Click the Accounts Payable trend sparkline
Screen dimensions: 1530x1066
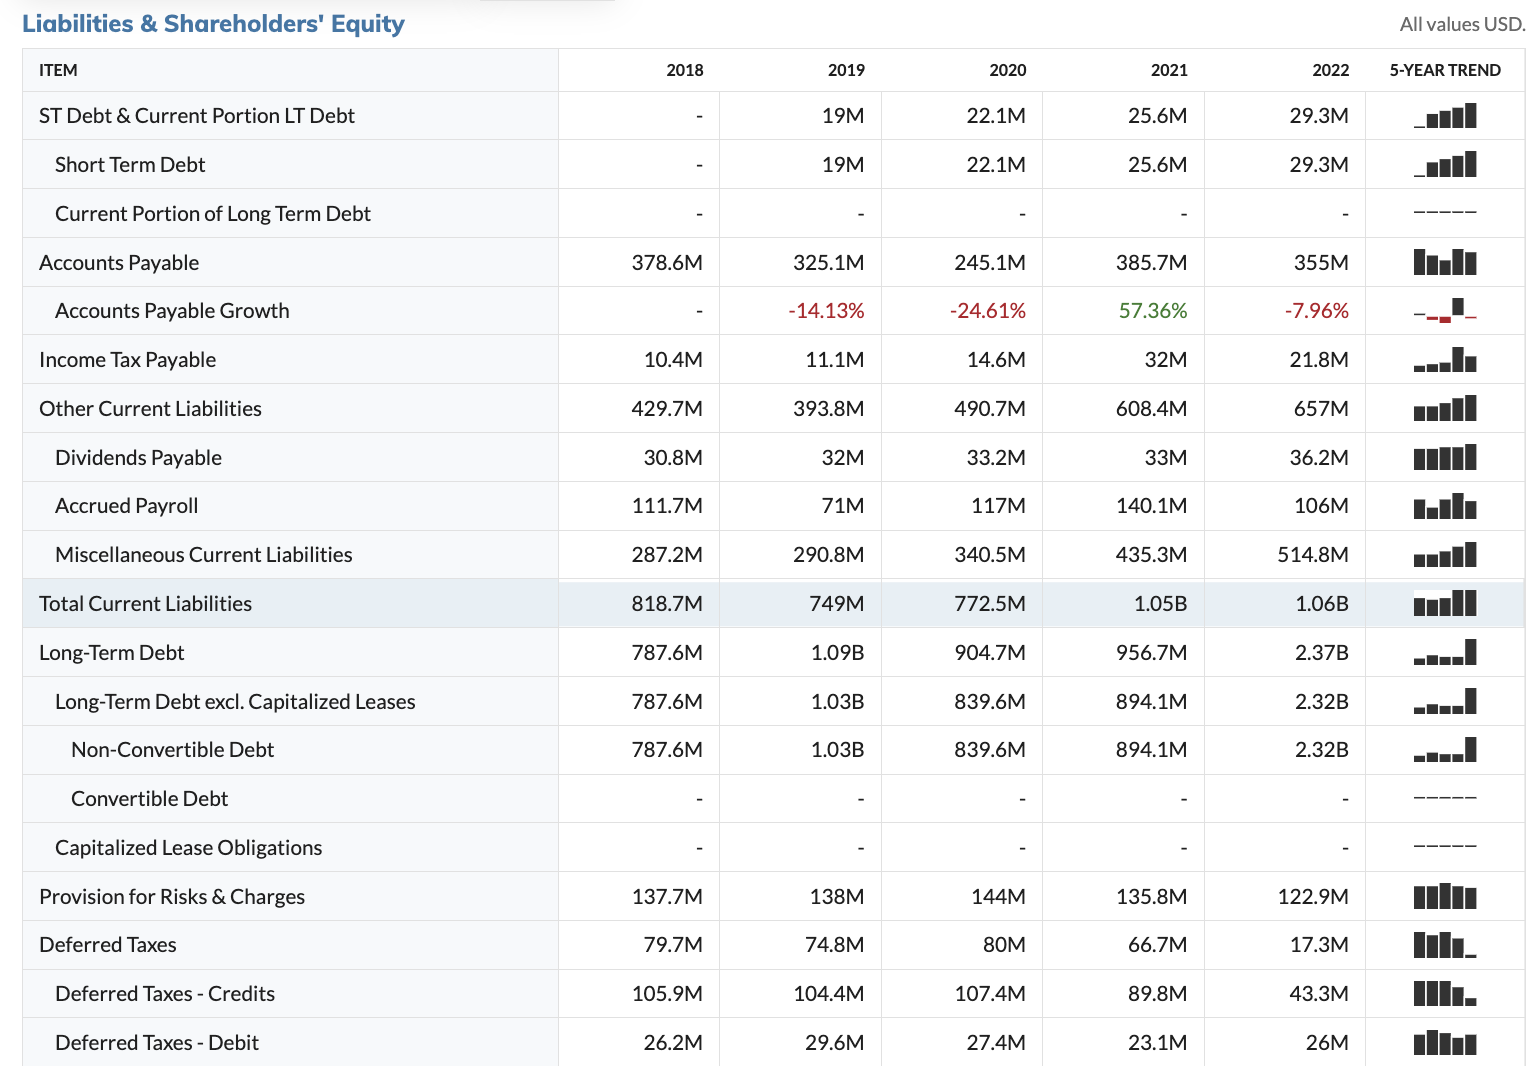click(x=1445, y=262)
